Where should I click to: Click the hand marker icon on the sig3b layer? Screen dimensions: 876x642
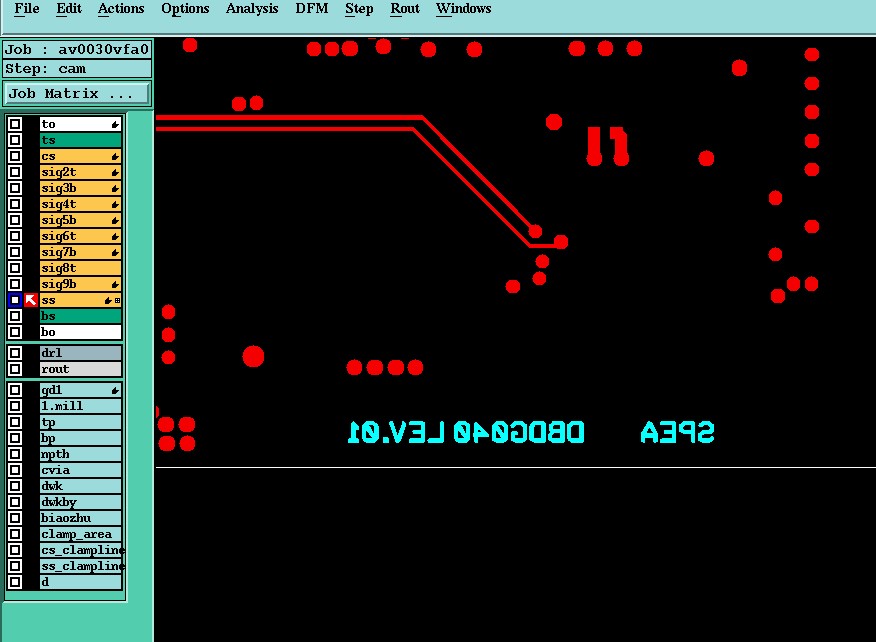(115, 188)
